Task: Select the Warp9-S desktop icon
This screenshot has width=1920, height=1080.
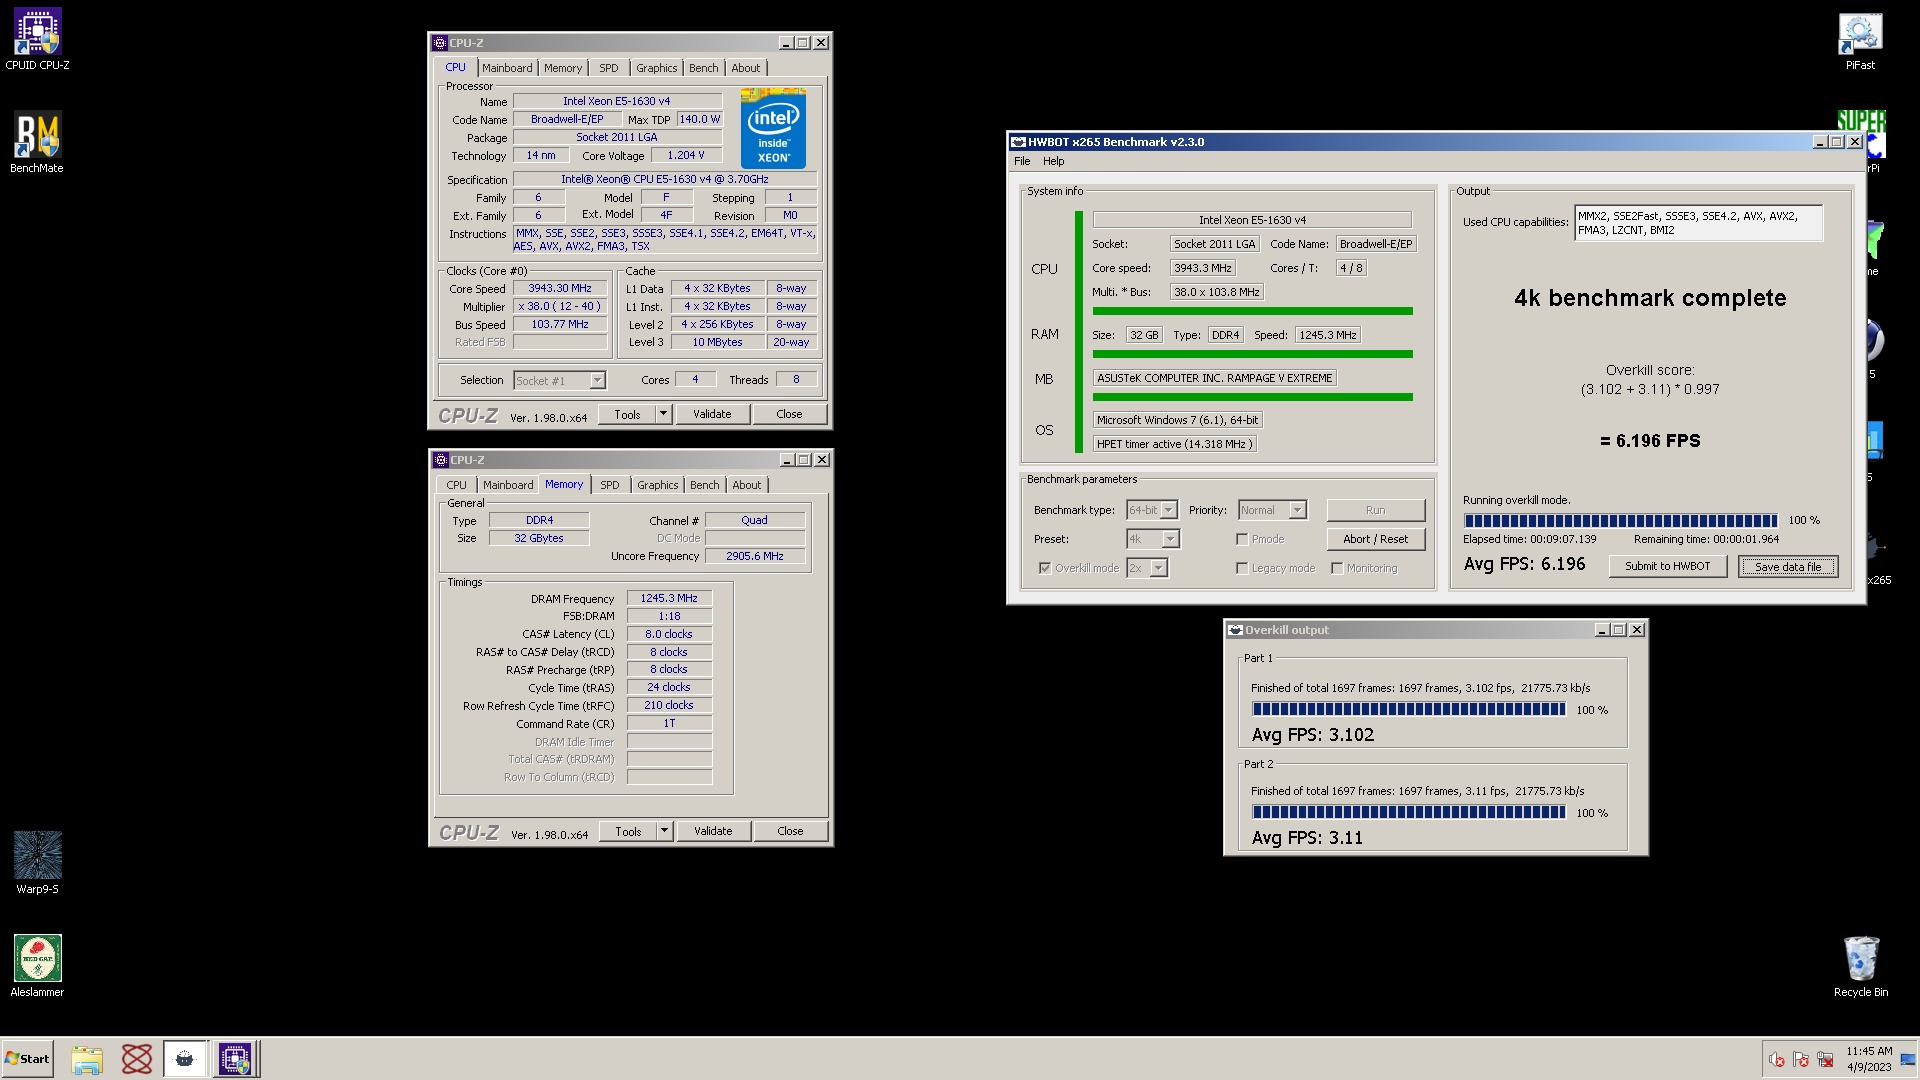Action: (37, 863)
